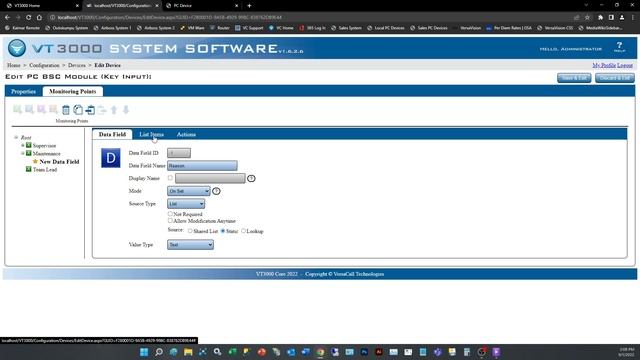Viewport: 640px width, 360px height.
Task: Click the Discard & Exit button
Action: point(615,78)
